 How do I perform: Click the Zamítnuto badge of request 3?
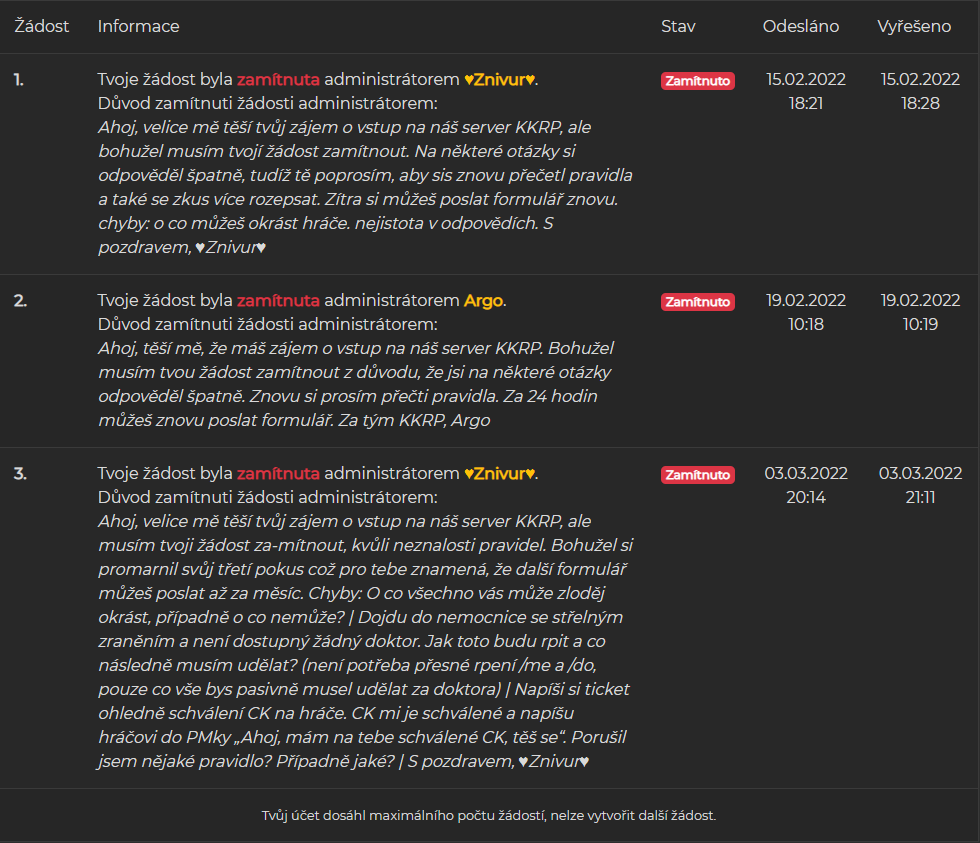point(697,475)
